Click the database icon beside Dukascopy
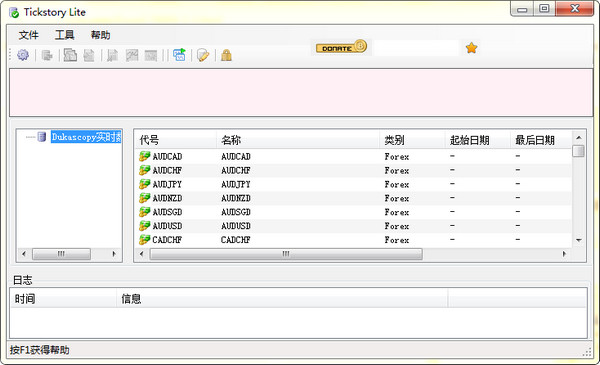Image resolution: width=600 pixels, height=365 pixels. coord(42,137)
